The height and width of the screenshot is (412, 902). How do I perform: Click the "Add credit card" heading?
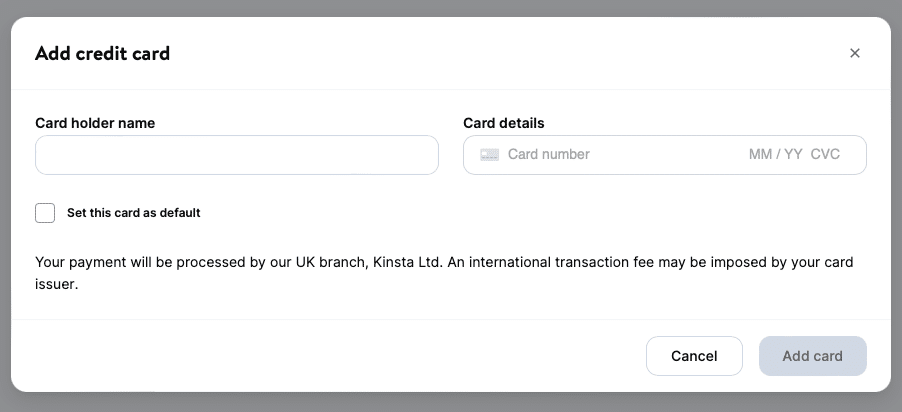tap(102, 54)
